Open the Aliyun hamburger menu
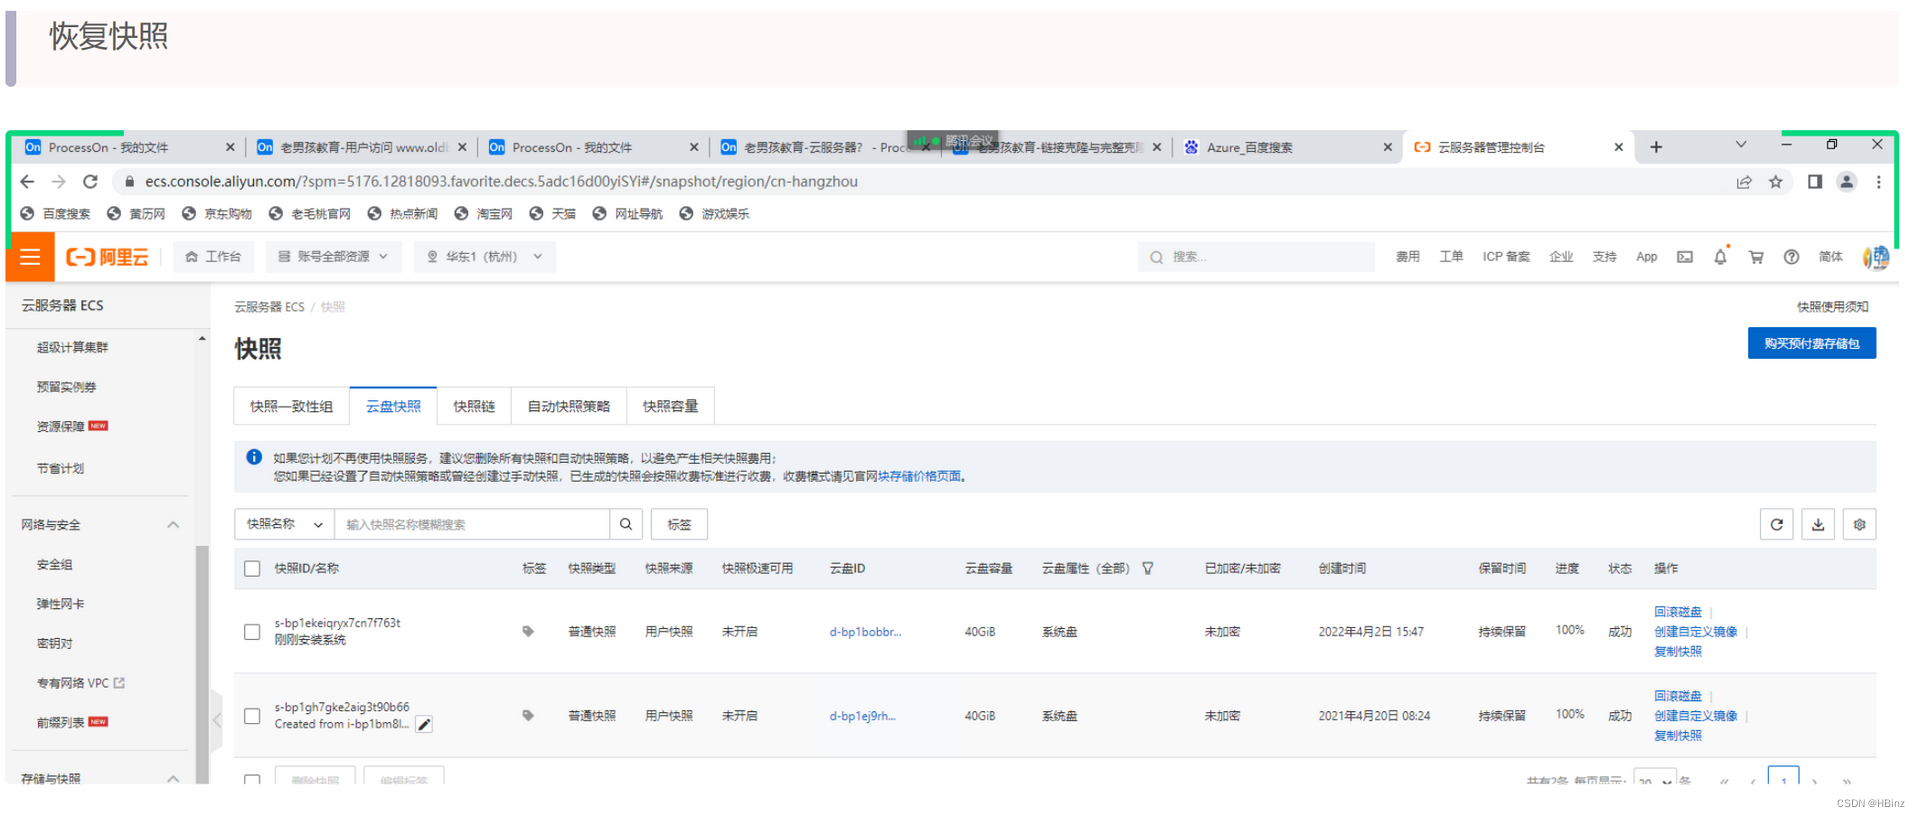The height and width of the screenshot is (817, 1920). coord(30,257)
